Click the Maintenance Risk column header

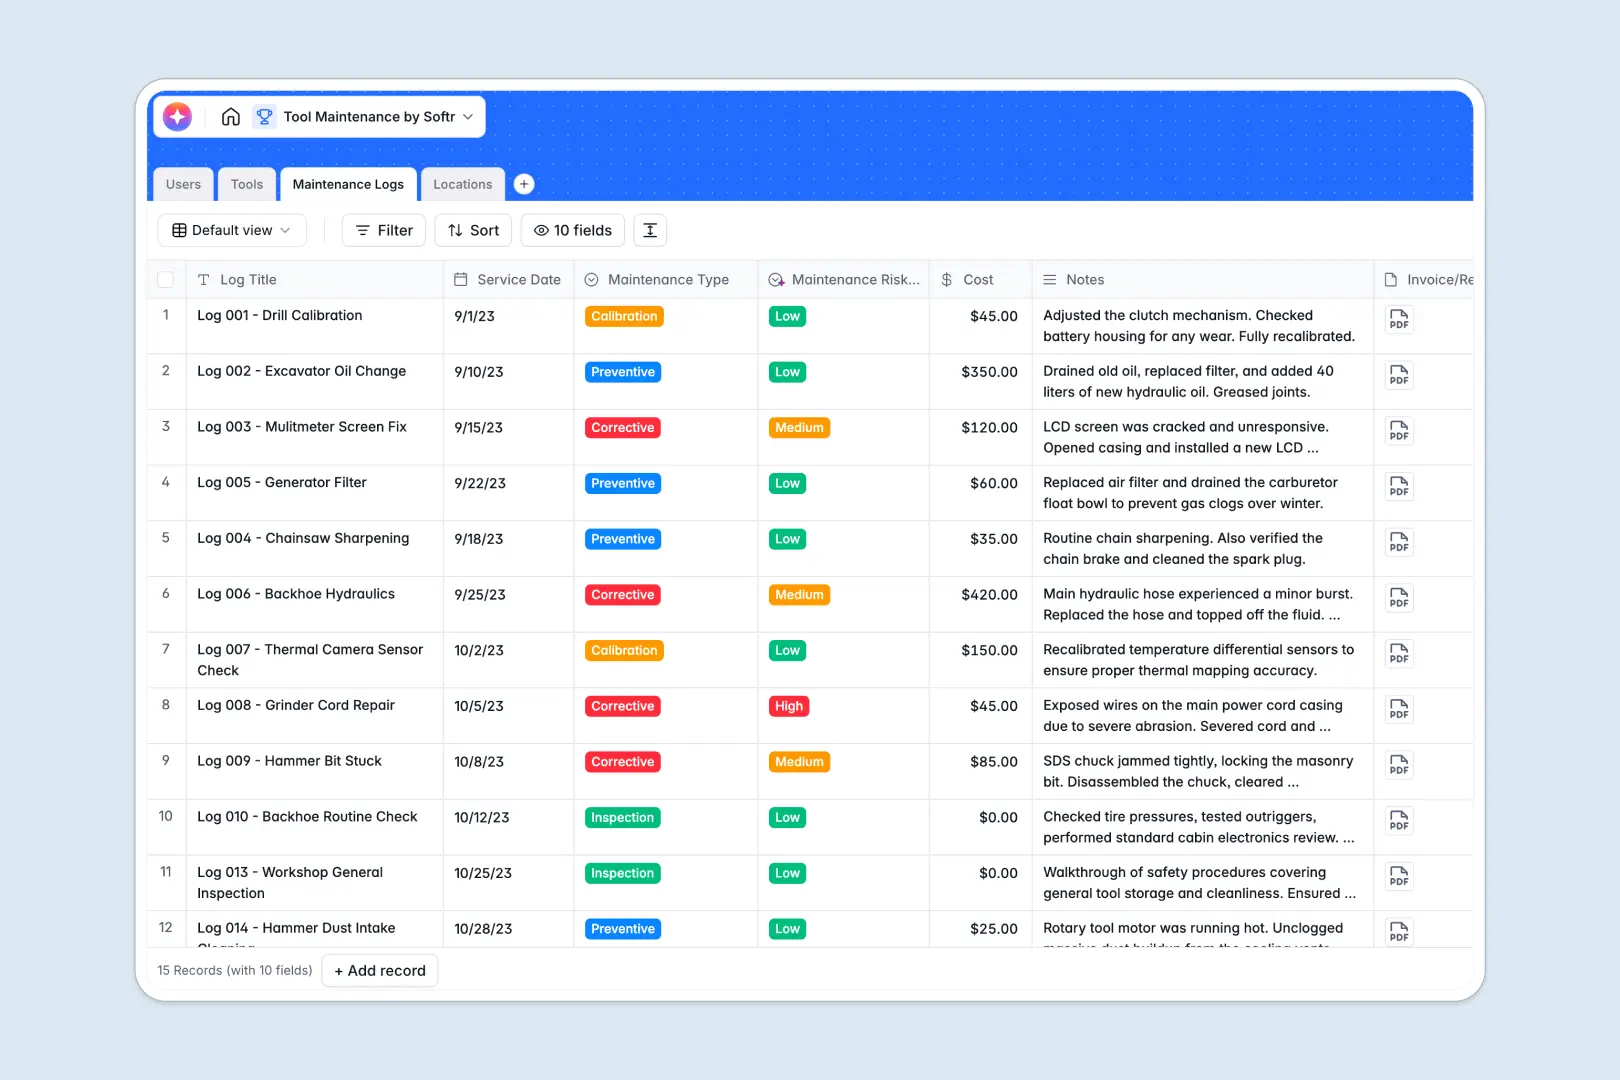pos(844,280)
